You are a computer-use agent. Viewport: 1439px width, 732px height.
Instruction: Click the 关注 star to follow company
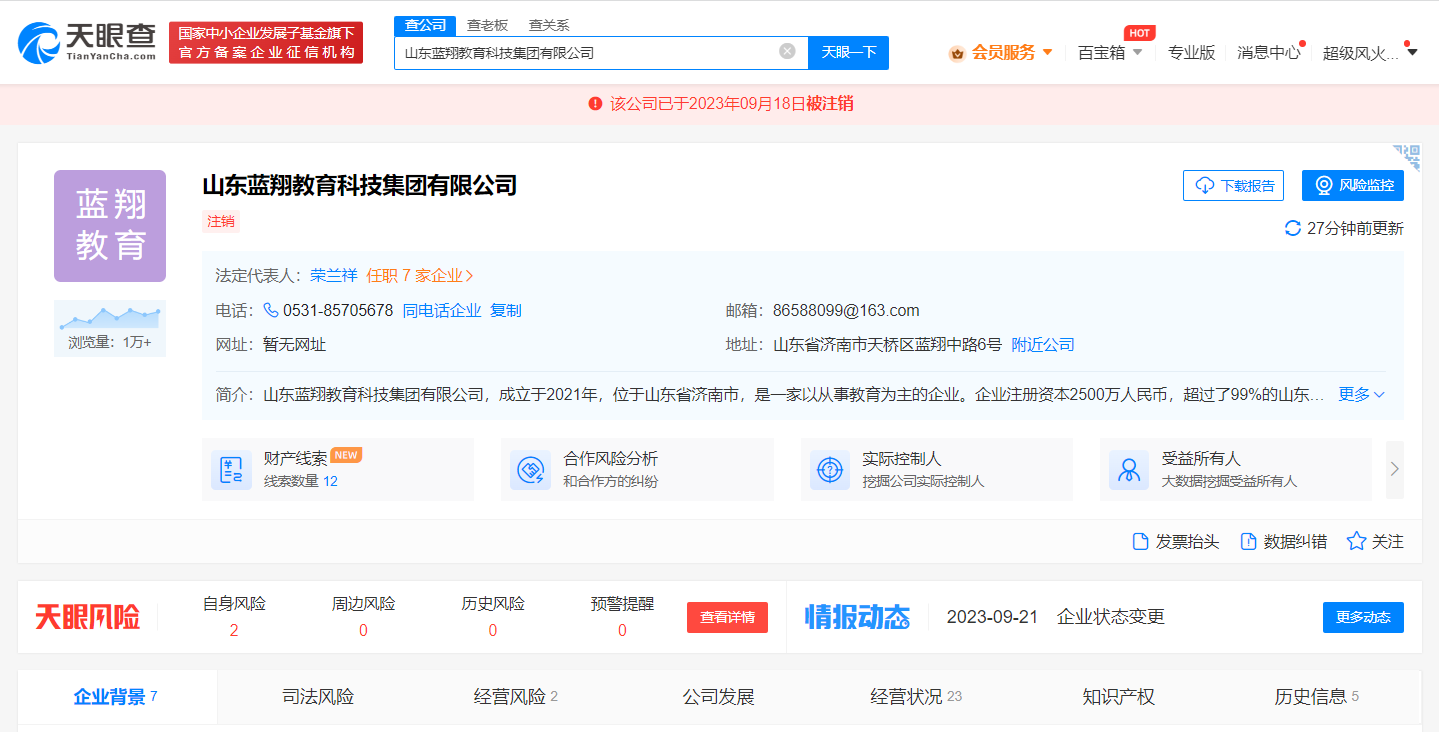(x=1375, y=541)
